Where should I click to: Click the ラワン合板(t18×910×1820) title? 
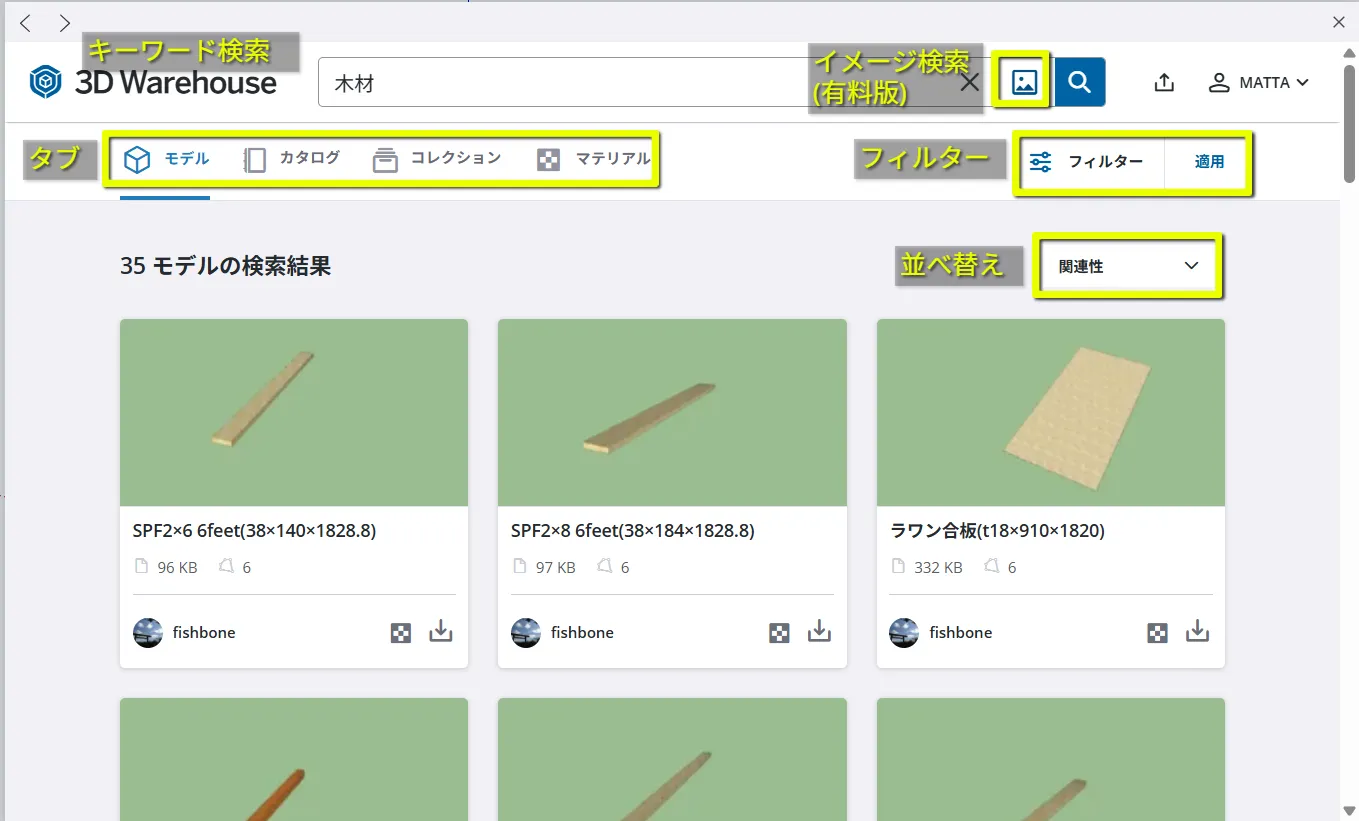click(x=997, y=531)
